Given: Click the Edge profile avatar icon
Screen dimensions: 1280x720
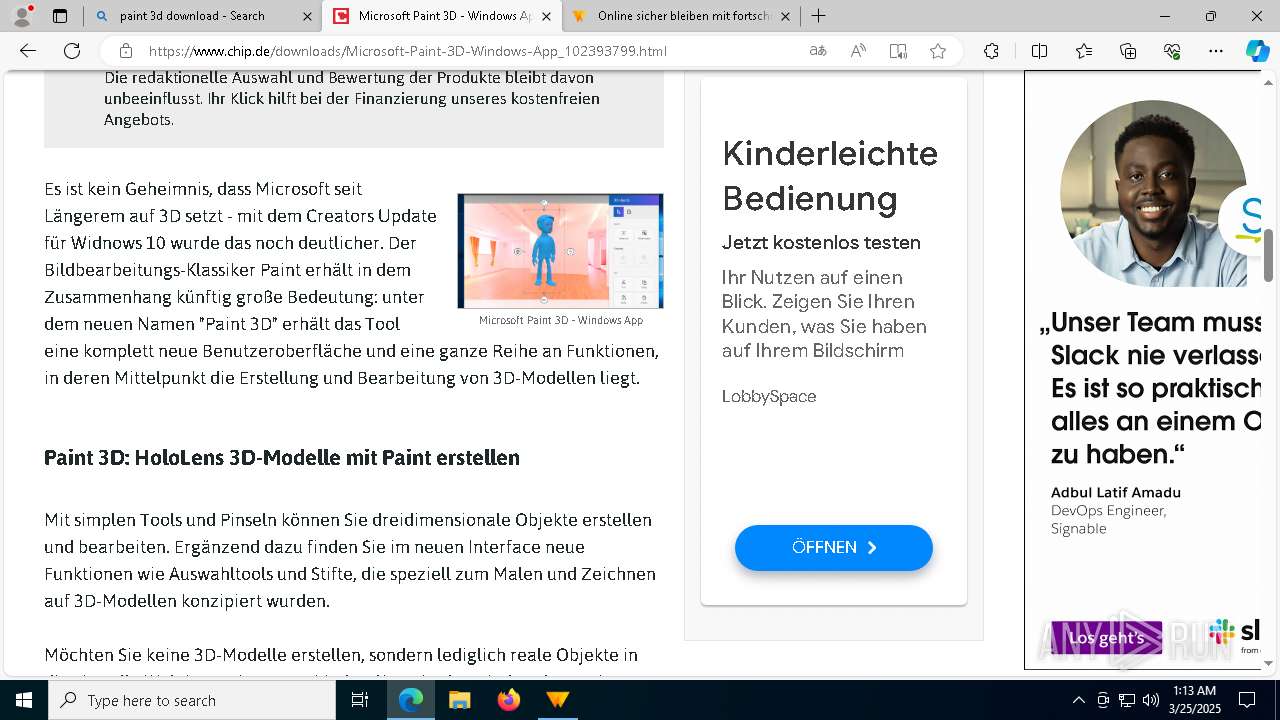Looking at the screenshot, I should tap(22, 16).
